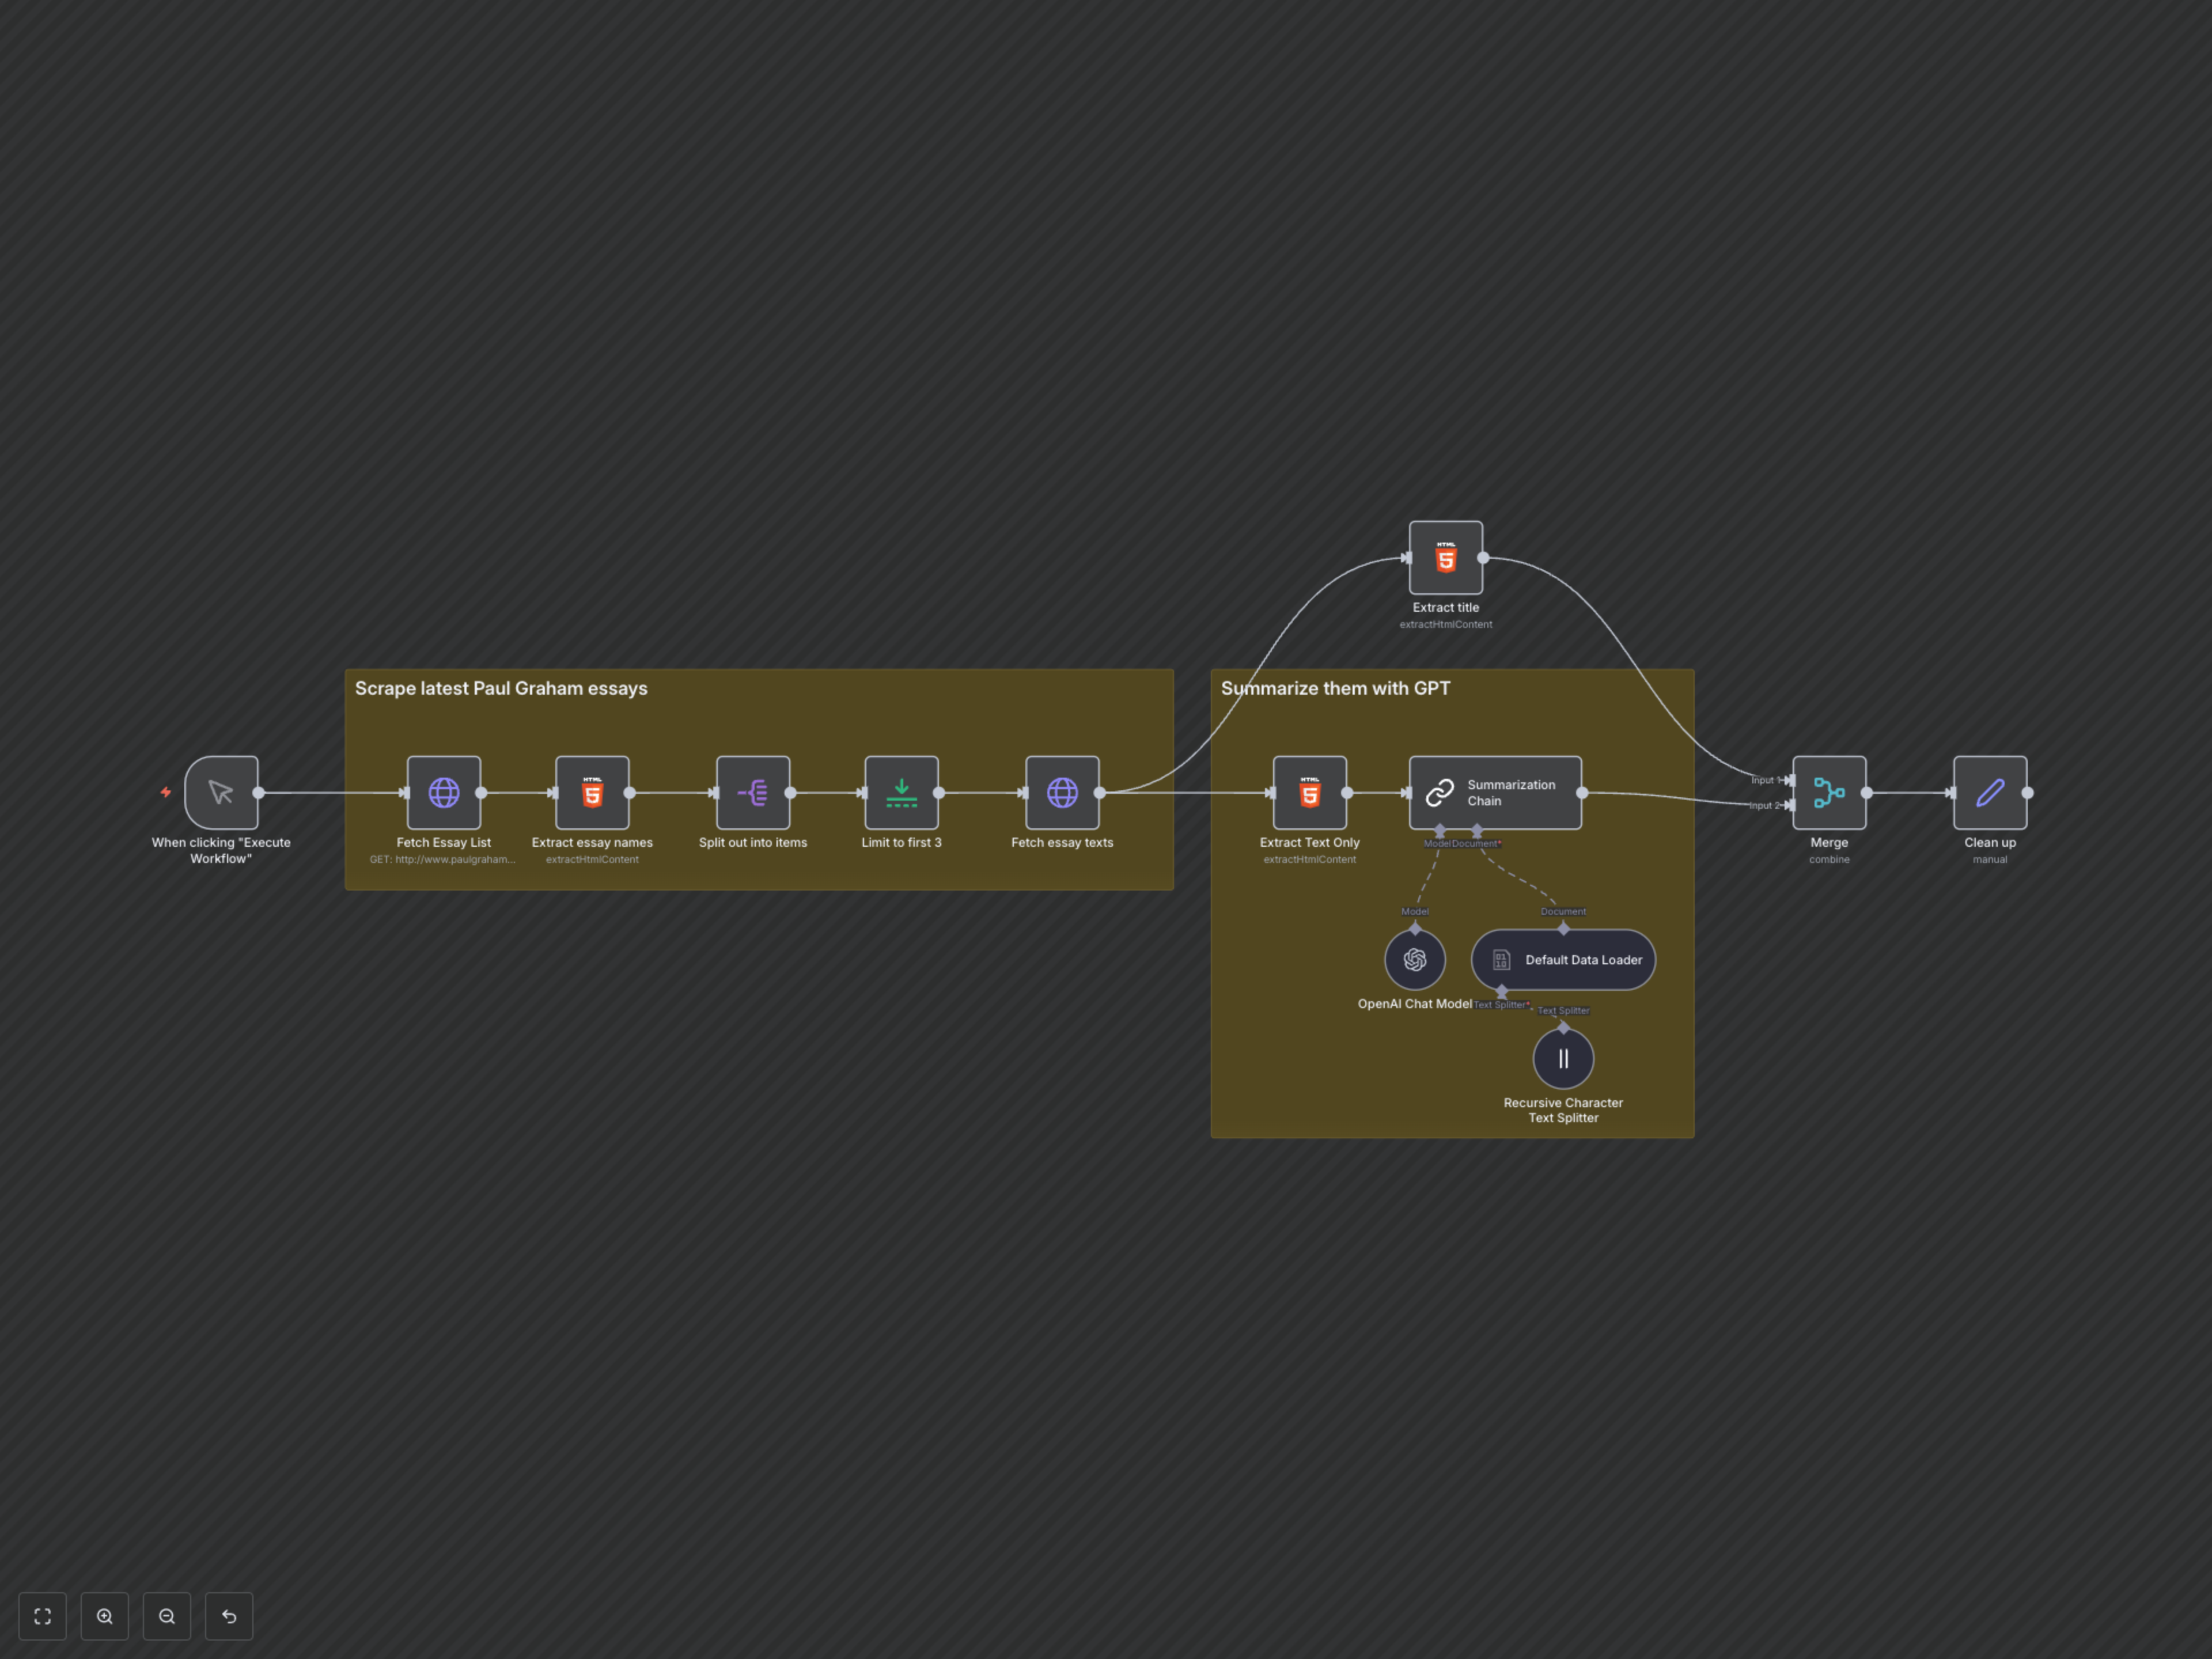Click the Fetch essay texts globe node
The image size is (2212, 1659).
click(x=1061, y=792)
